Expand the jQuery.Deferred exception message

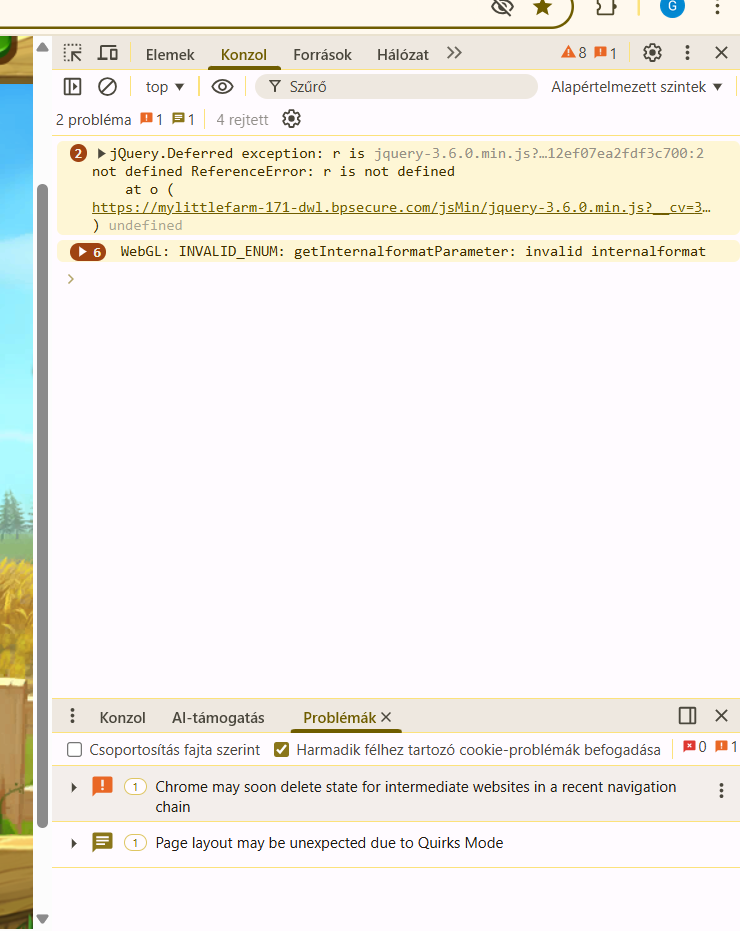[x=102, y=154]
